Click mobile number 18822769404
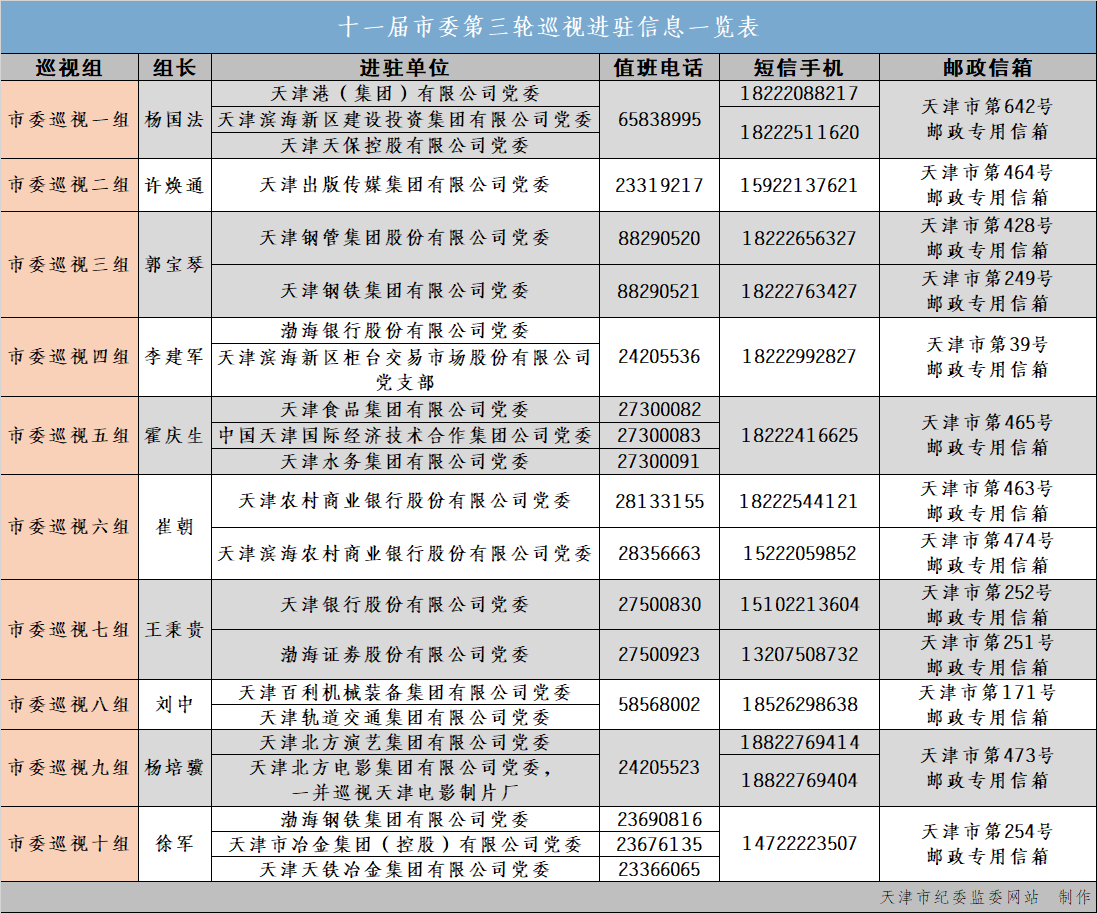Viewport: 1097px width, 913px height. point(799,780)
